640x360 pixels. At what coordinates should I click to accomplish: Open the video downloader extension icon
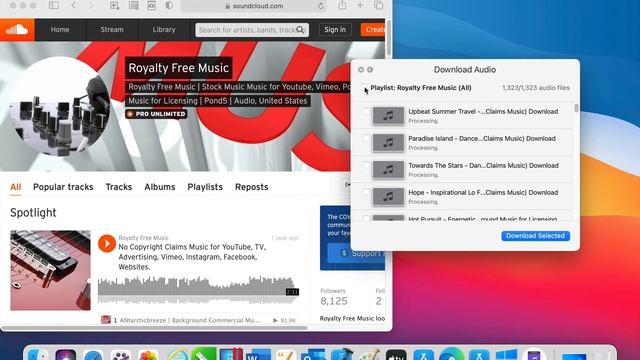115,5
